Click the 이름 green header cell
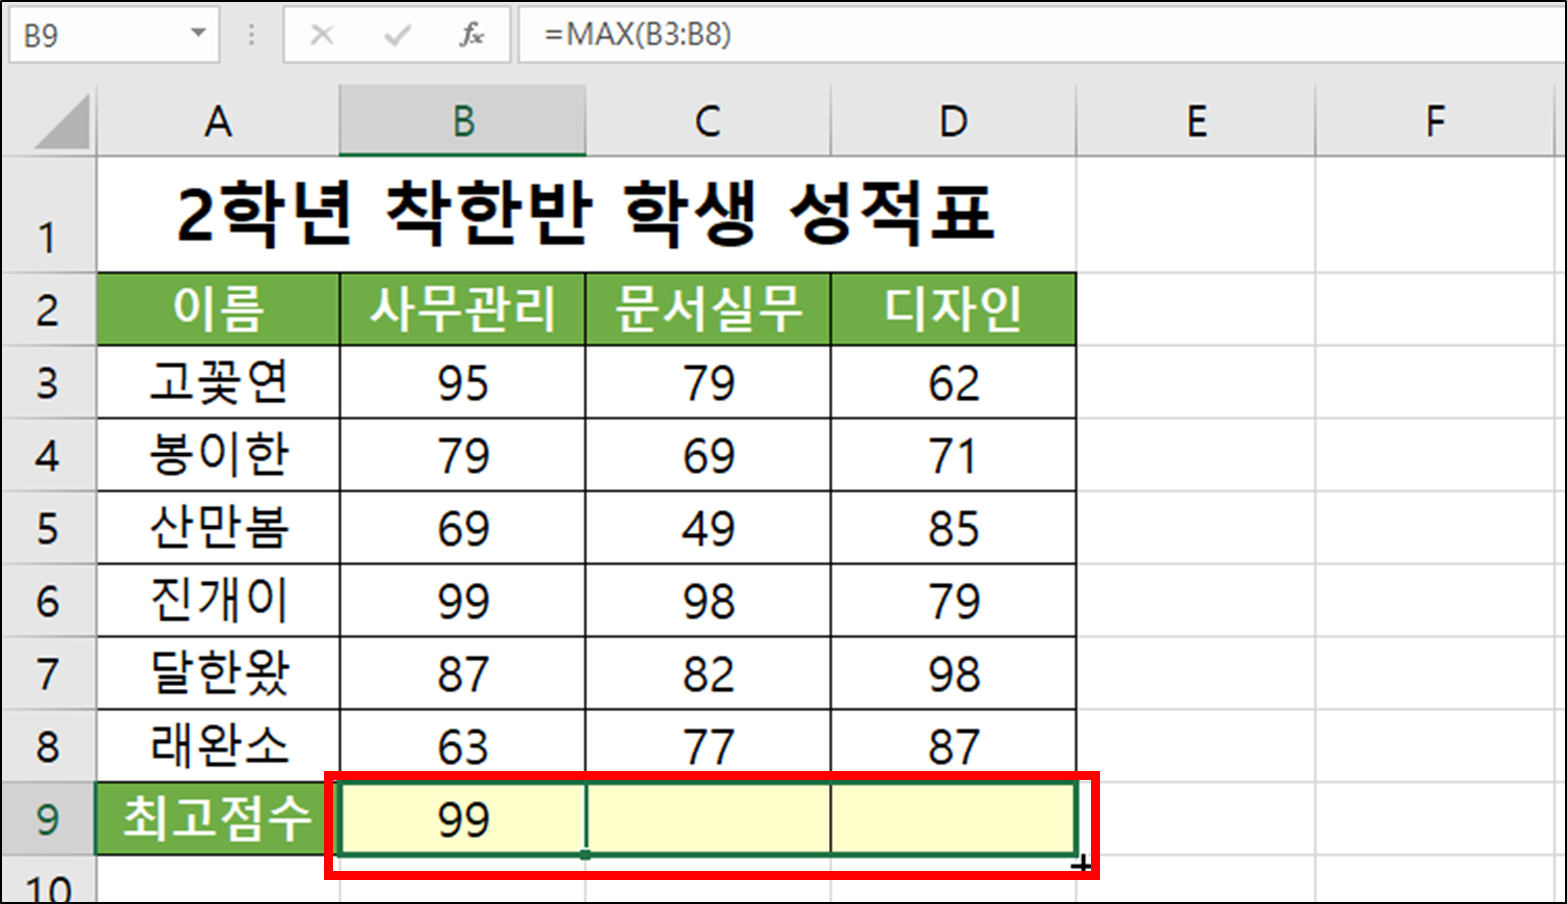The width and height of the screenshot is (1567, 904). pyautogui.click(x=216, y=308)
